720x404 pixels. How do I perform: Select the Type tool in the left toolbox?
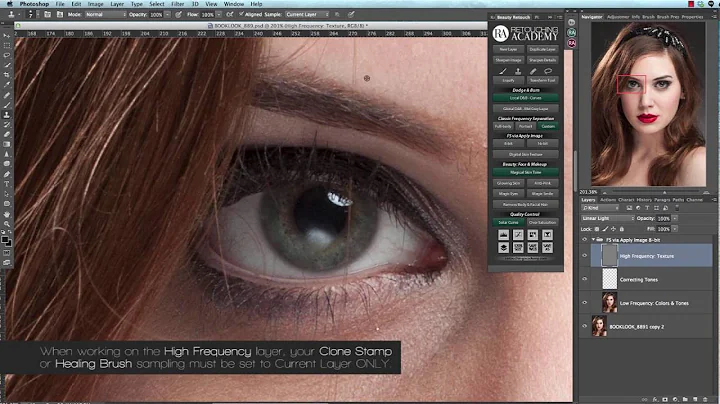[x=7, y=184]
